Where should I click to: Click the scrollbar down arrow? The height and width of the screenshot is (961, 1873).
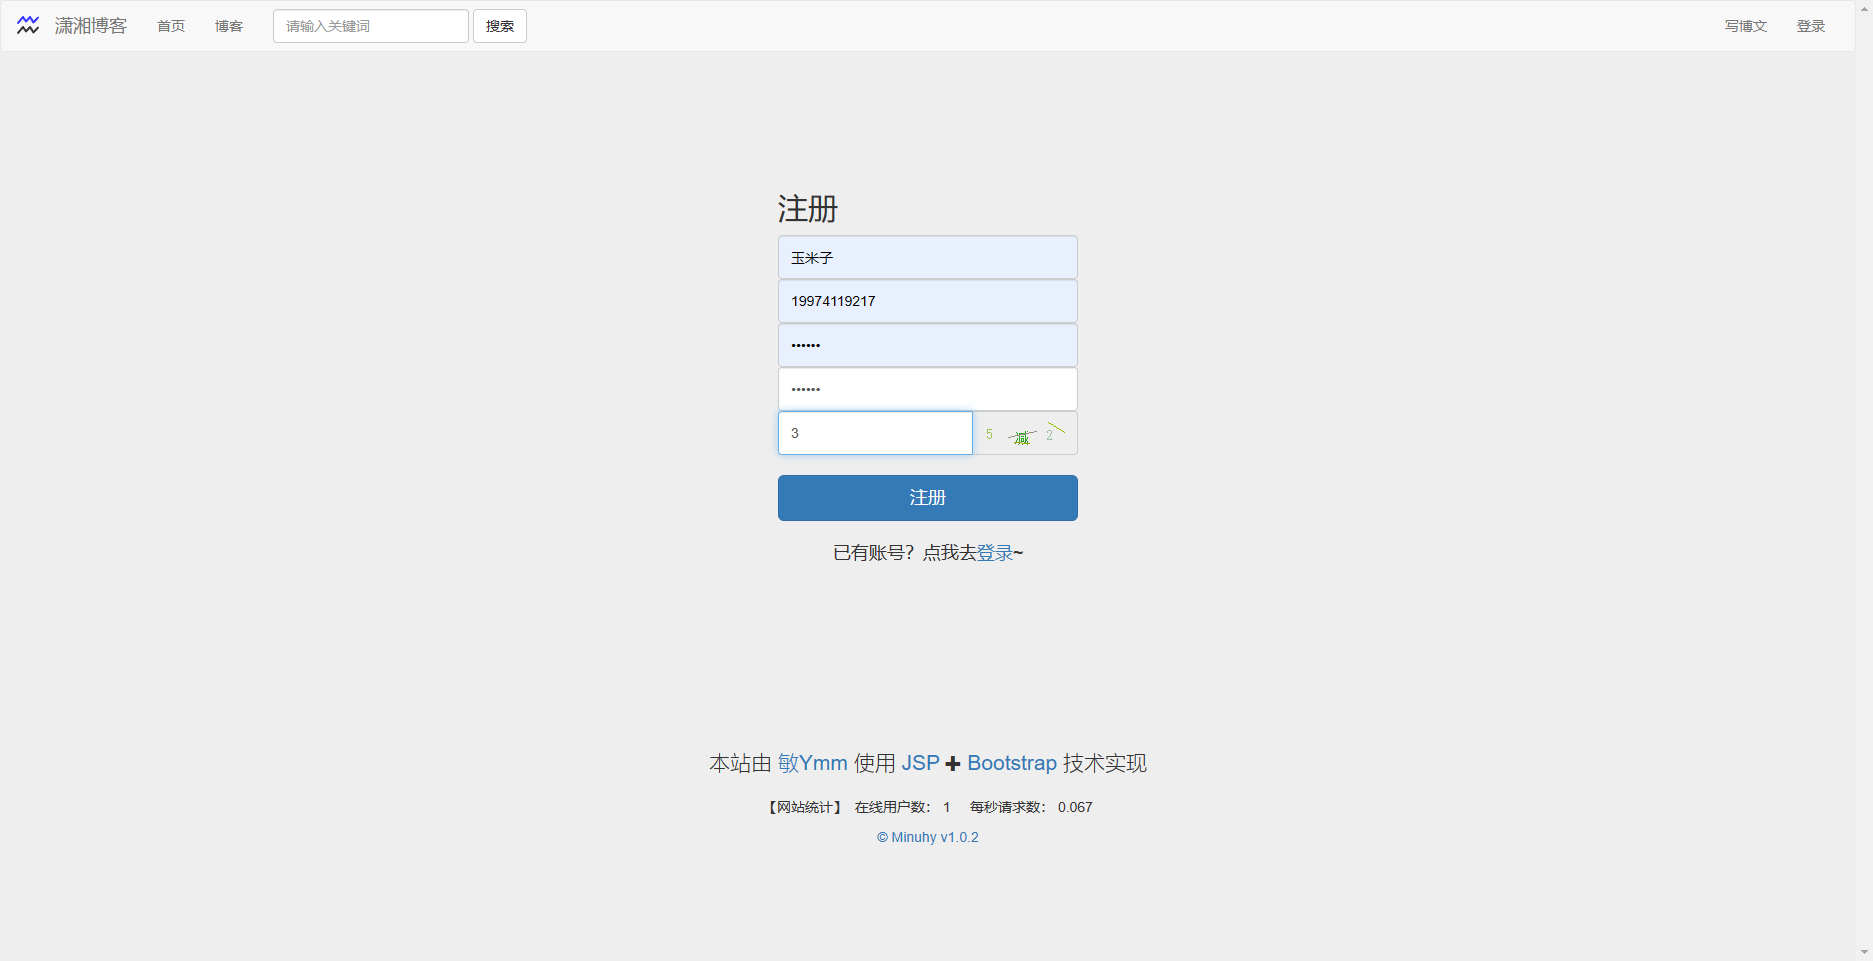pos(1865,953)
